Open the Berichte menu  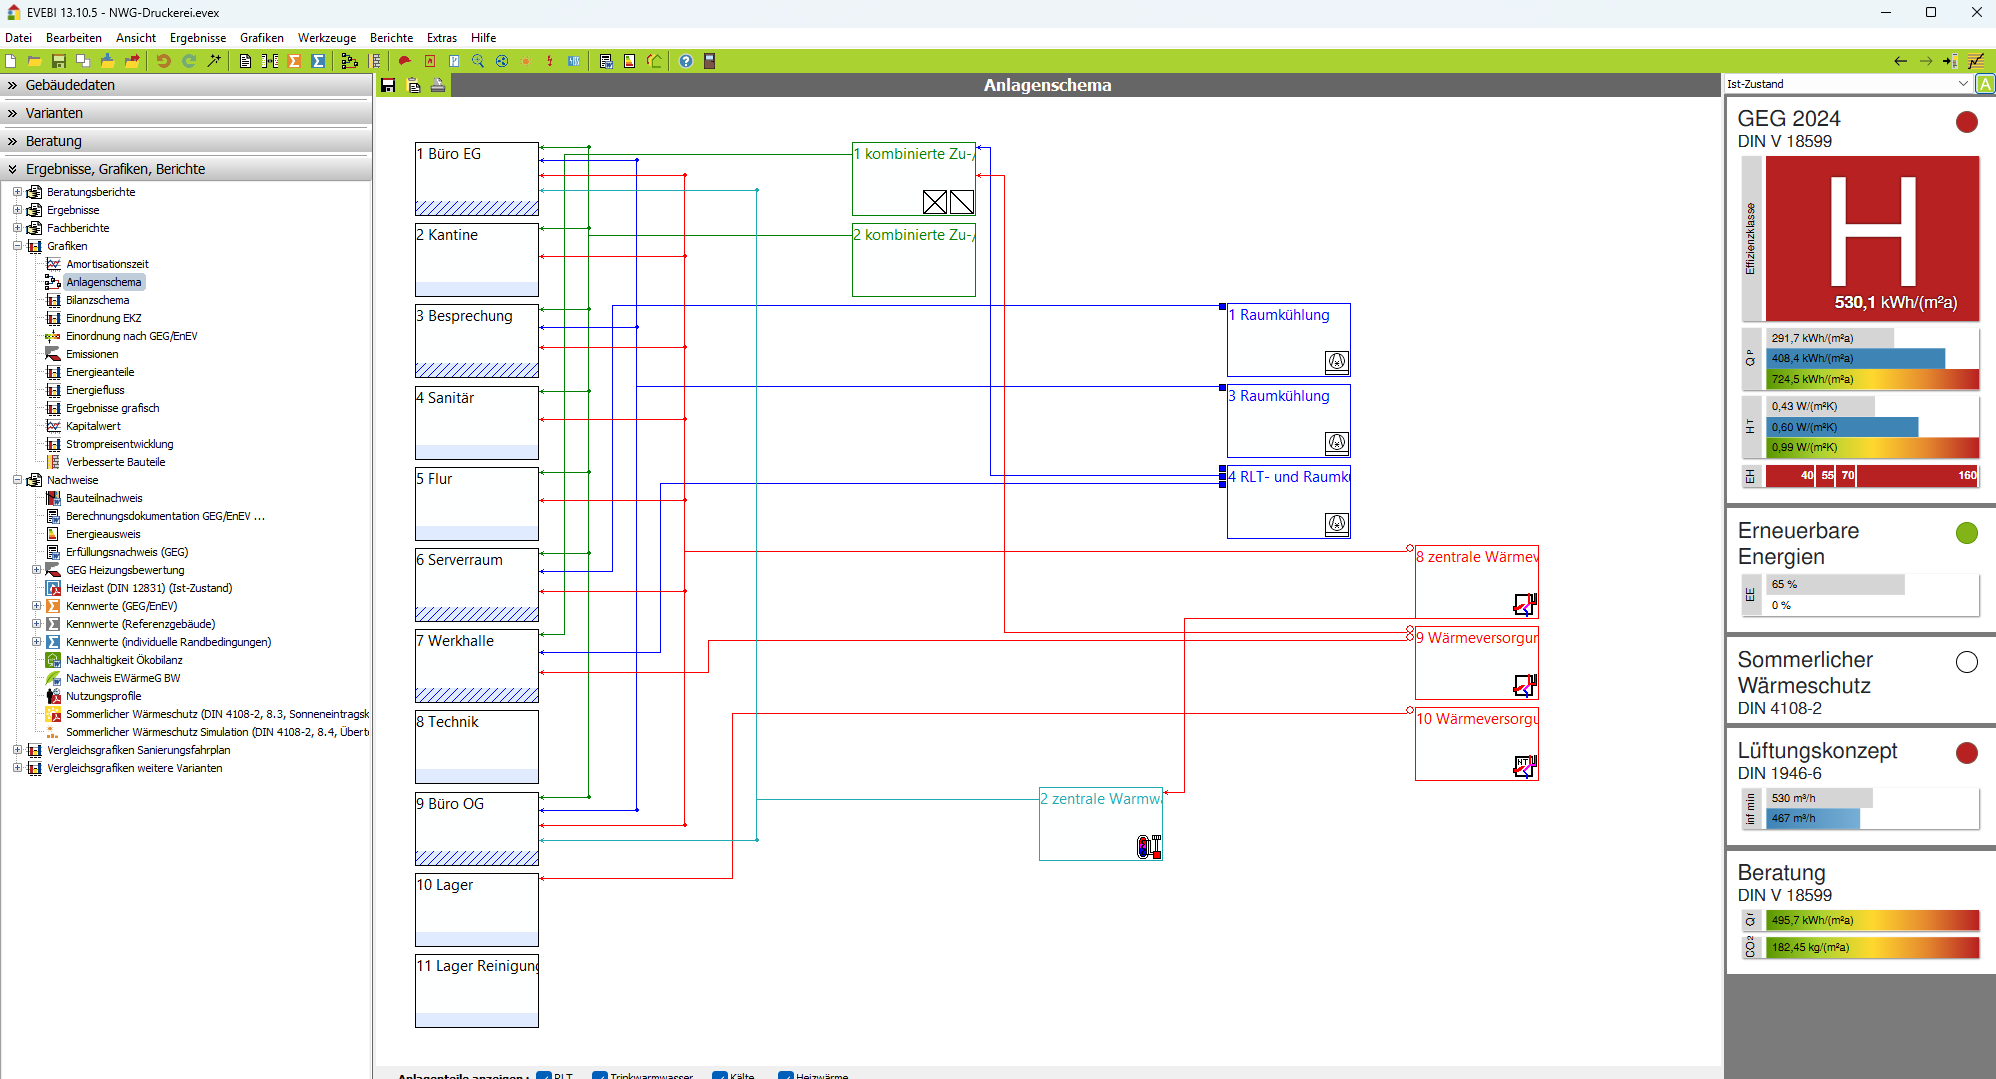point(391,38)
